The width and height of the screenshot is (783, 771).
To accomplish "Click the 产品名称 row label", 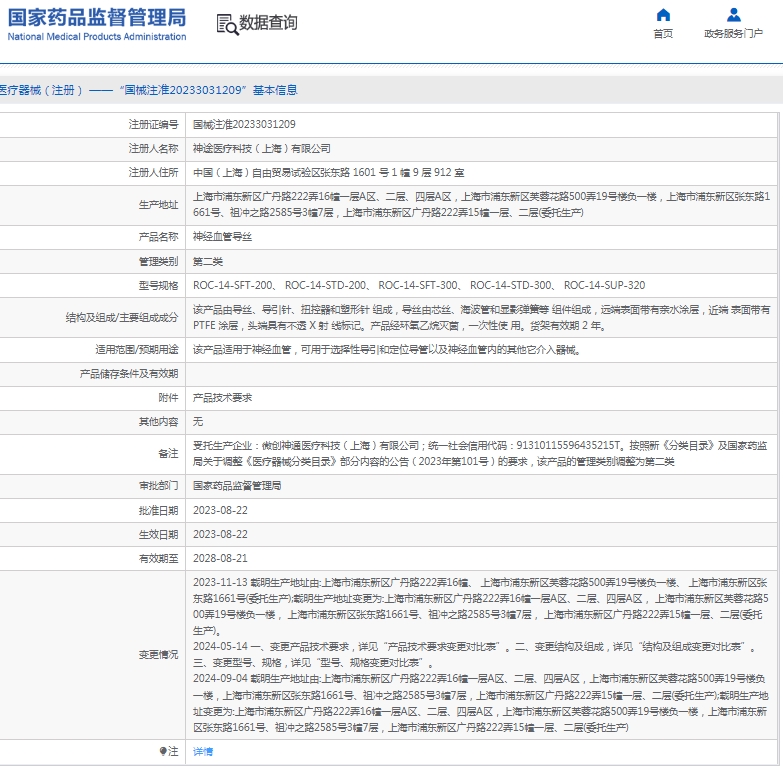I will (x=158, y=237).
